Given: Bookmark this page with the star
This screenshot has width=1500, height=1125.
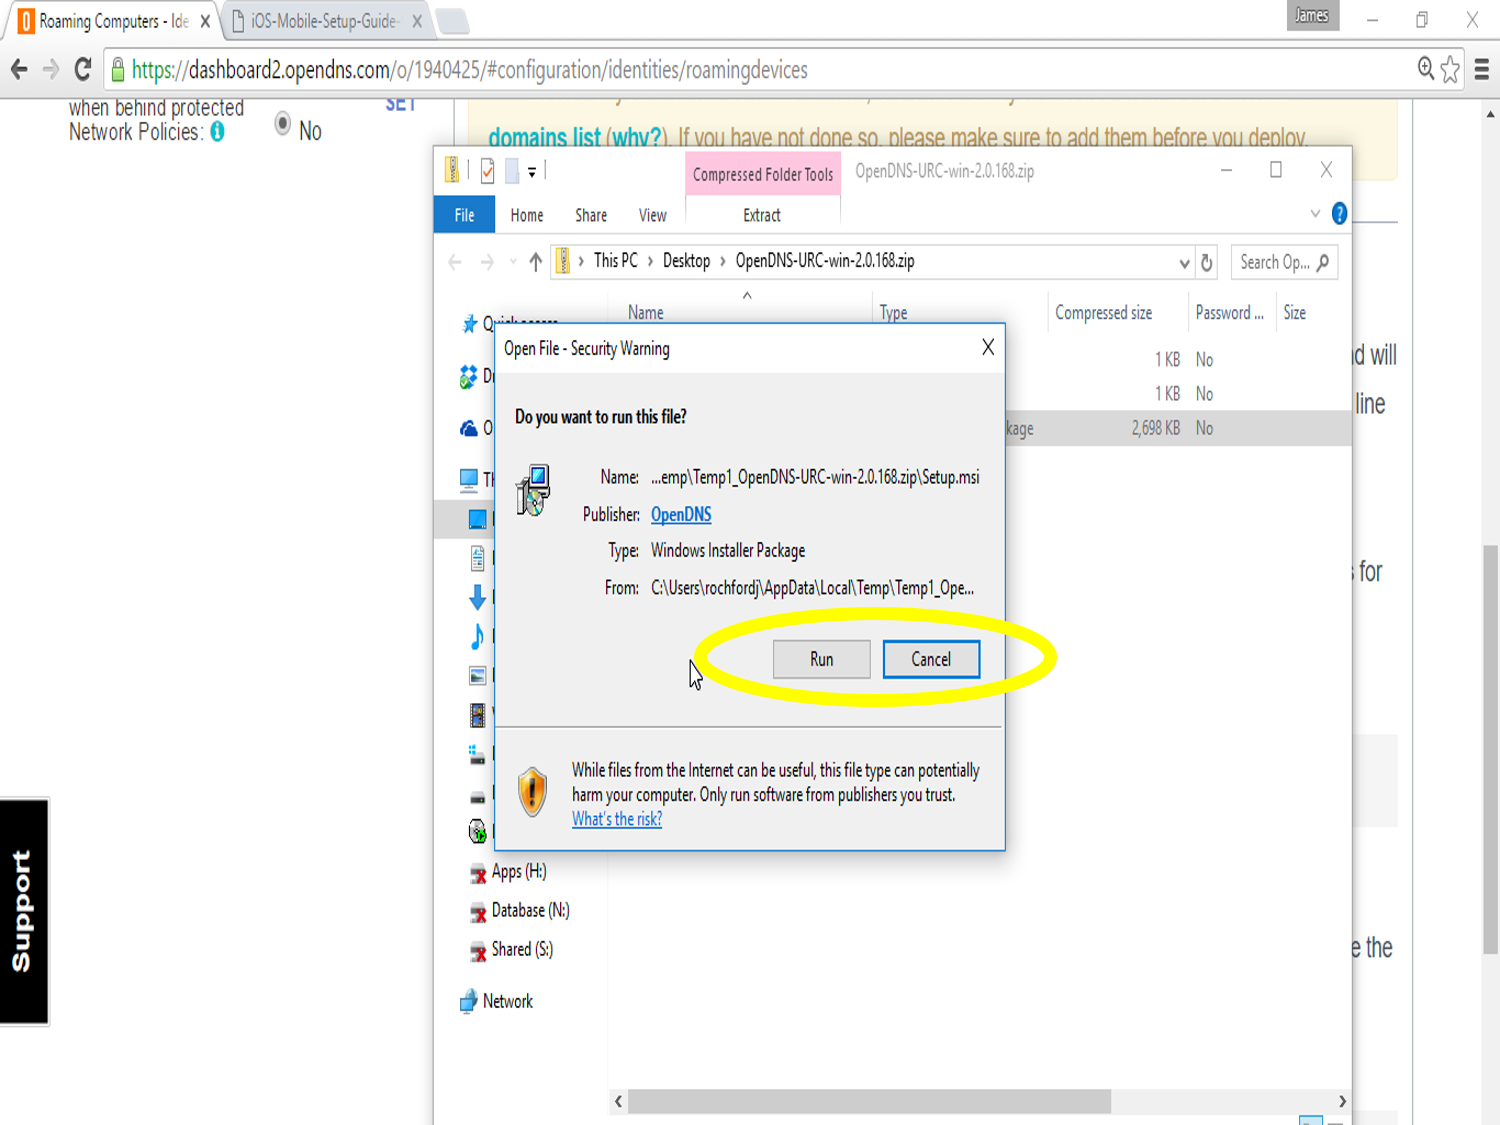Looking at the screenshot, I should point(1450,69).
